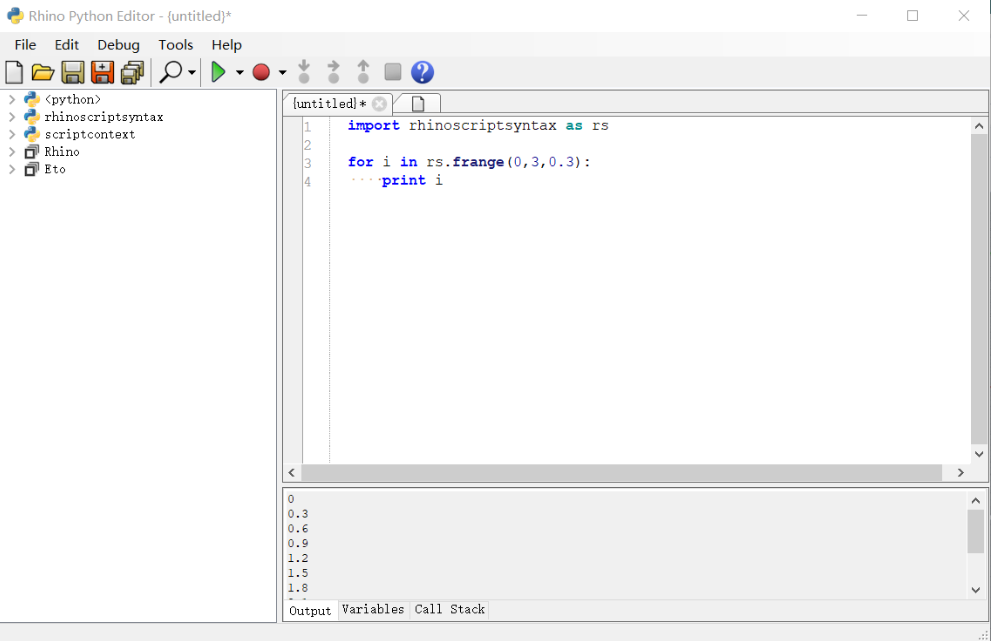
Task: Open the breakpoint options dropdown arrow
Action: tap(283, 72)
